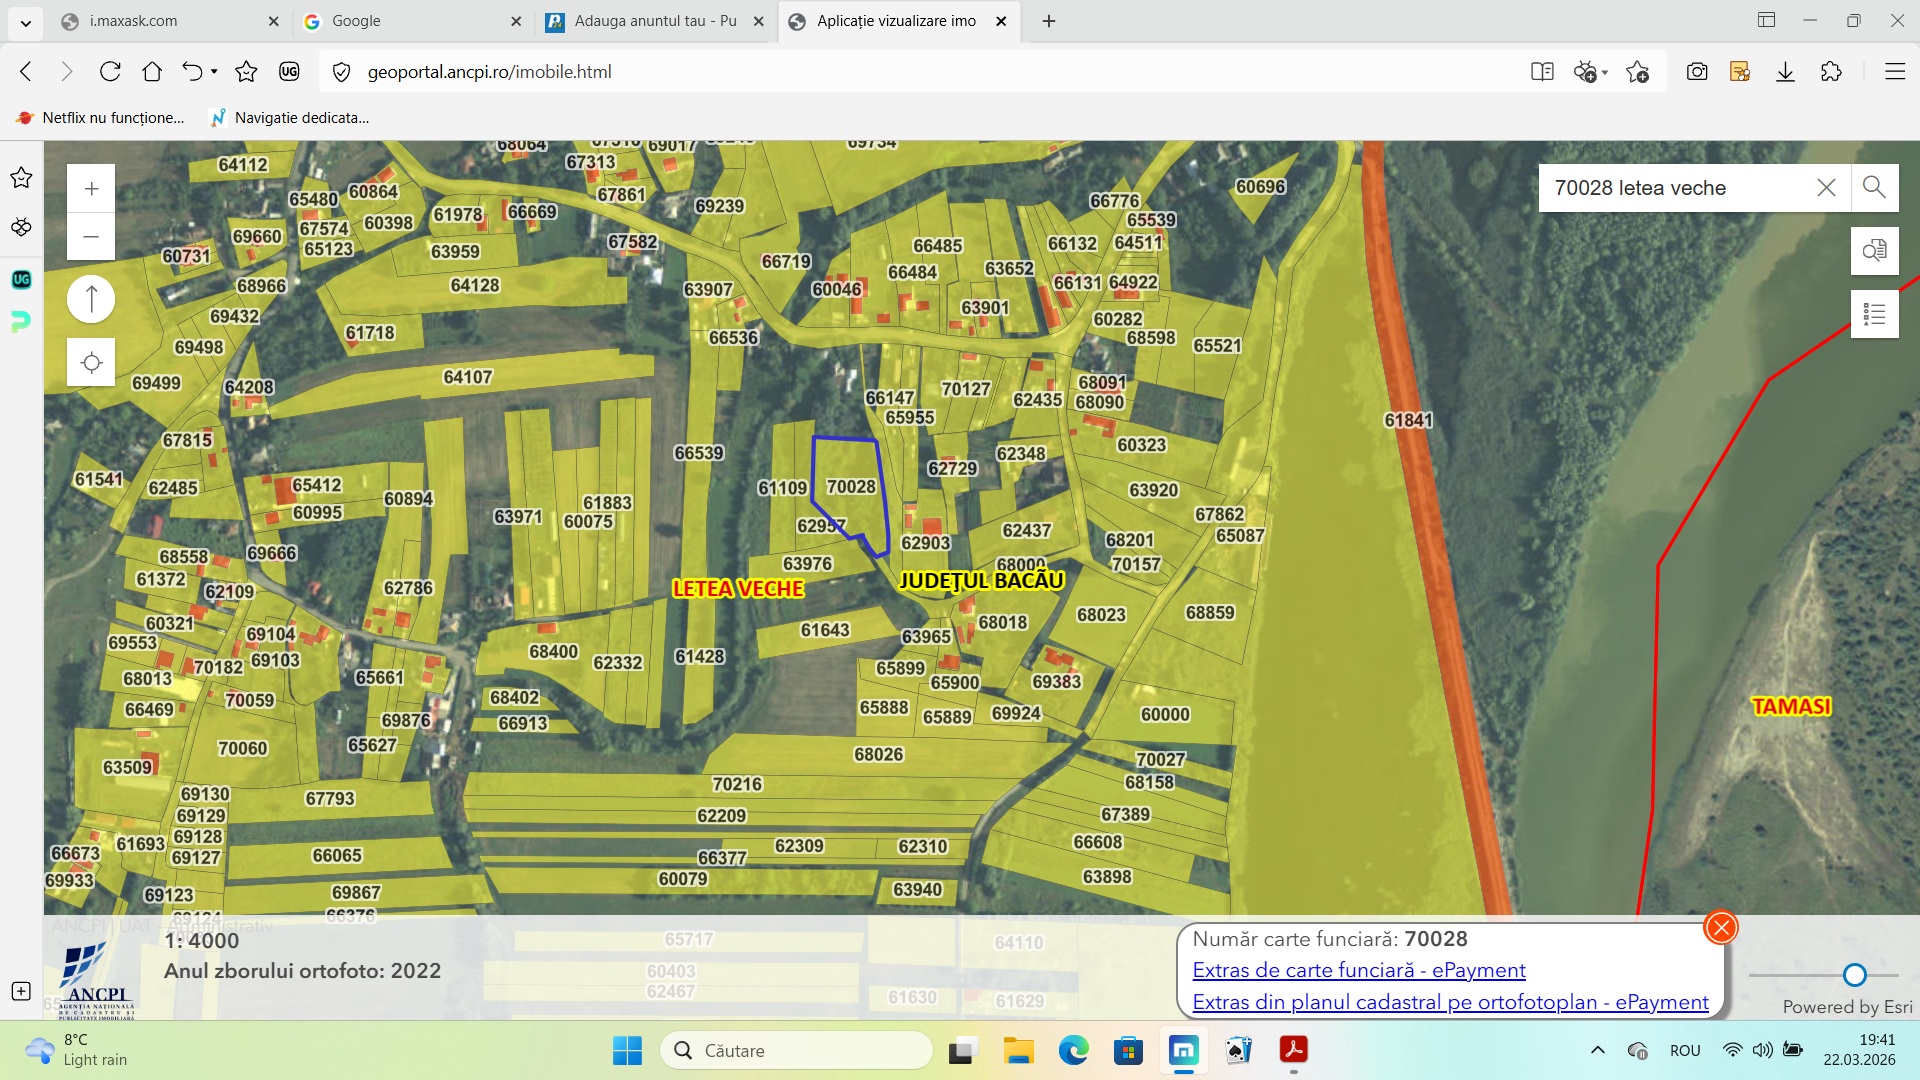Clear the search text with X
Image resolution: width=1920 pixels, height=1080 pixels.
[1826, 188]
